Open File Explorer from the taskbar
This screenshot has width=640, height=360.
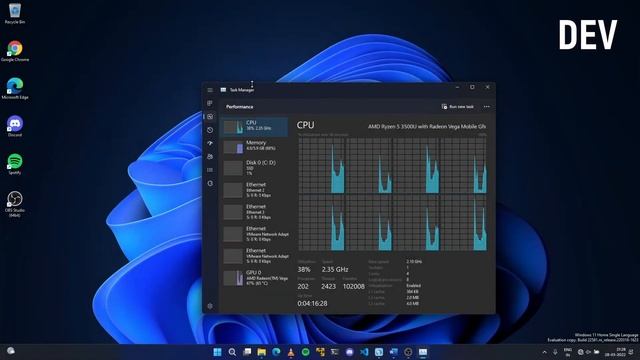[x=262, y=352]
